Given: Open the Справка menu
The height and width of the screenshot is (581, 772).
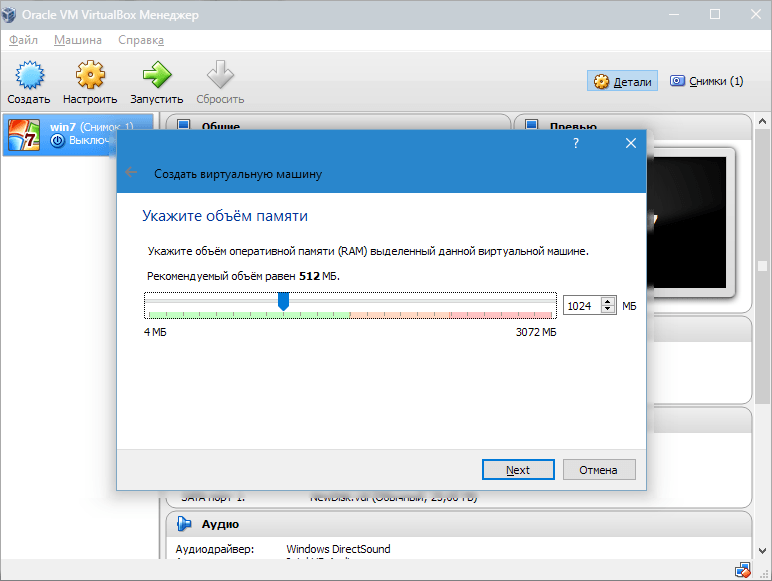Looking at the screenshot, I should pos(140,40).
